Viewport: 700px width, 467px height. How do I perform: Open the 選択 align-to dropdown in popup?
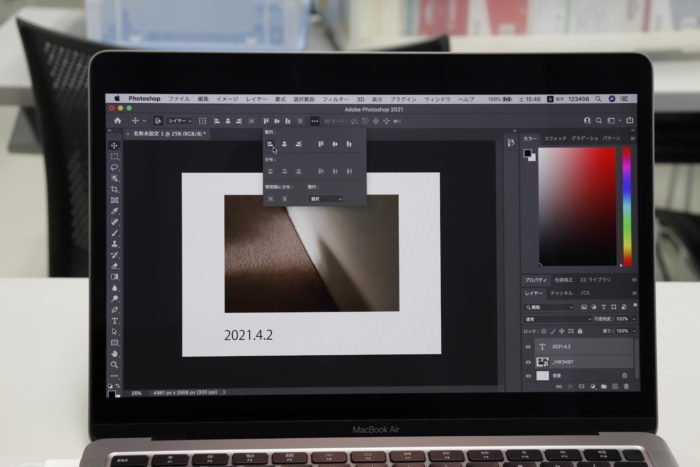[326, 199]
